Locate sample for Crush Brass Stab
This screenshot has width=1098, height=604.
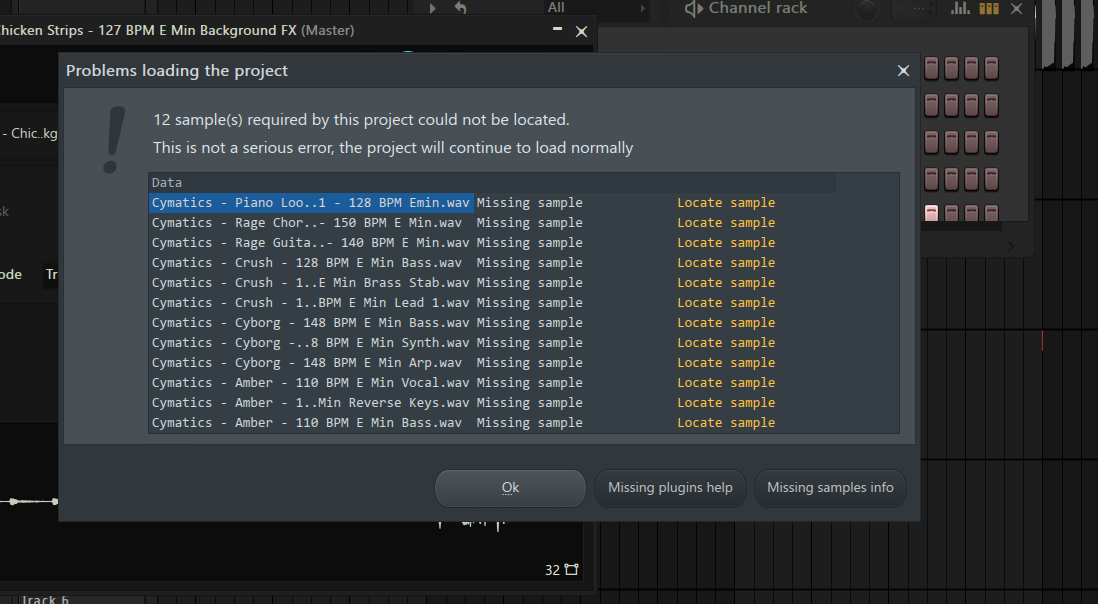(x=726, y=283)
